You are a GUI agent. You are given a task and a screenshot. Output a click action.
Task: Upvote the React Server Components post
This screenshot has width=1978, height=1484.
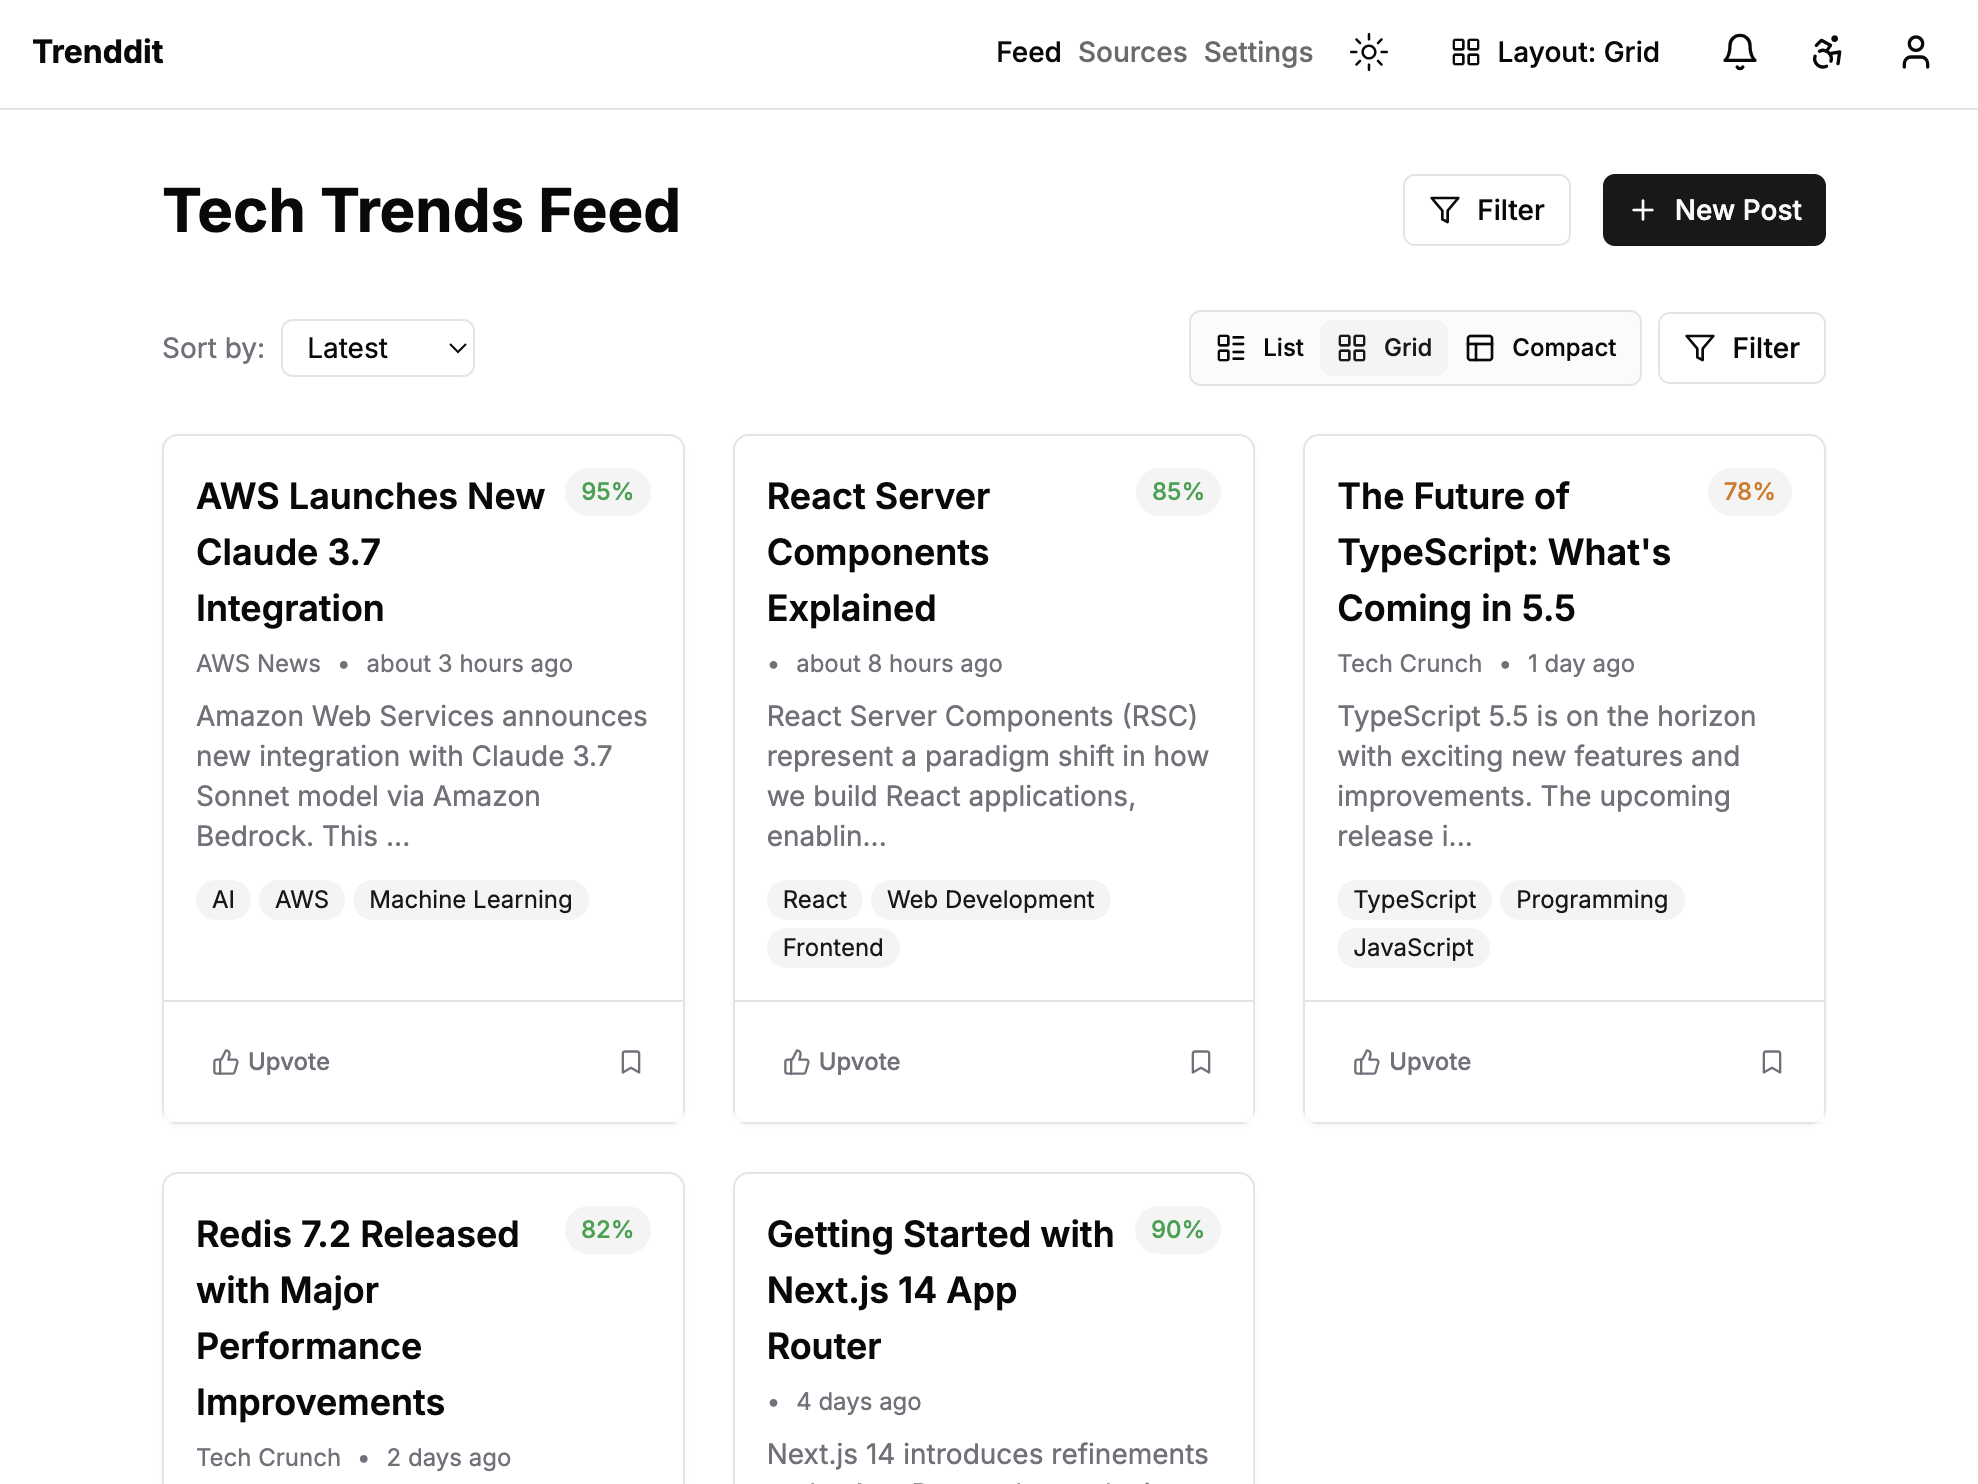pyautogui.click(x=841, y=1062)
